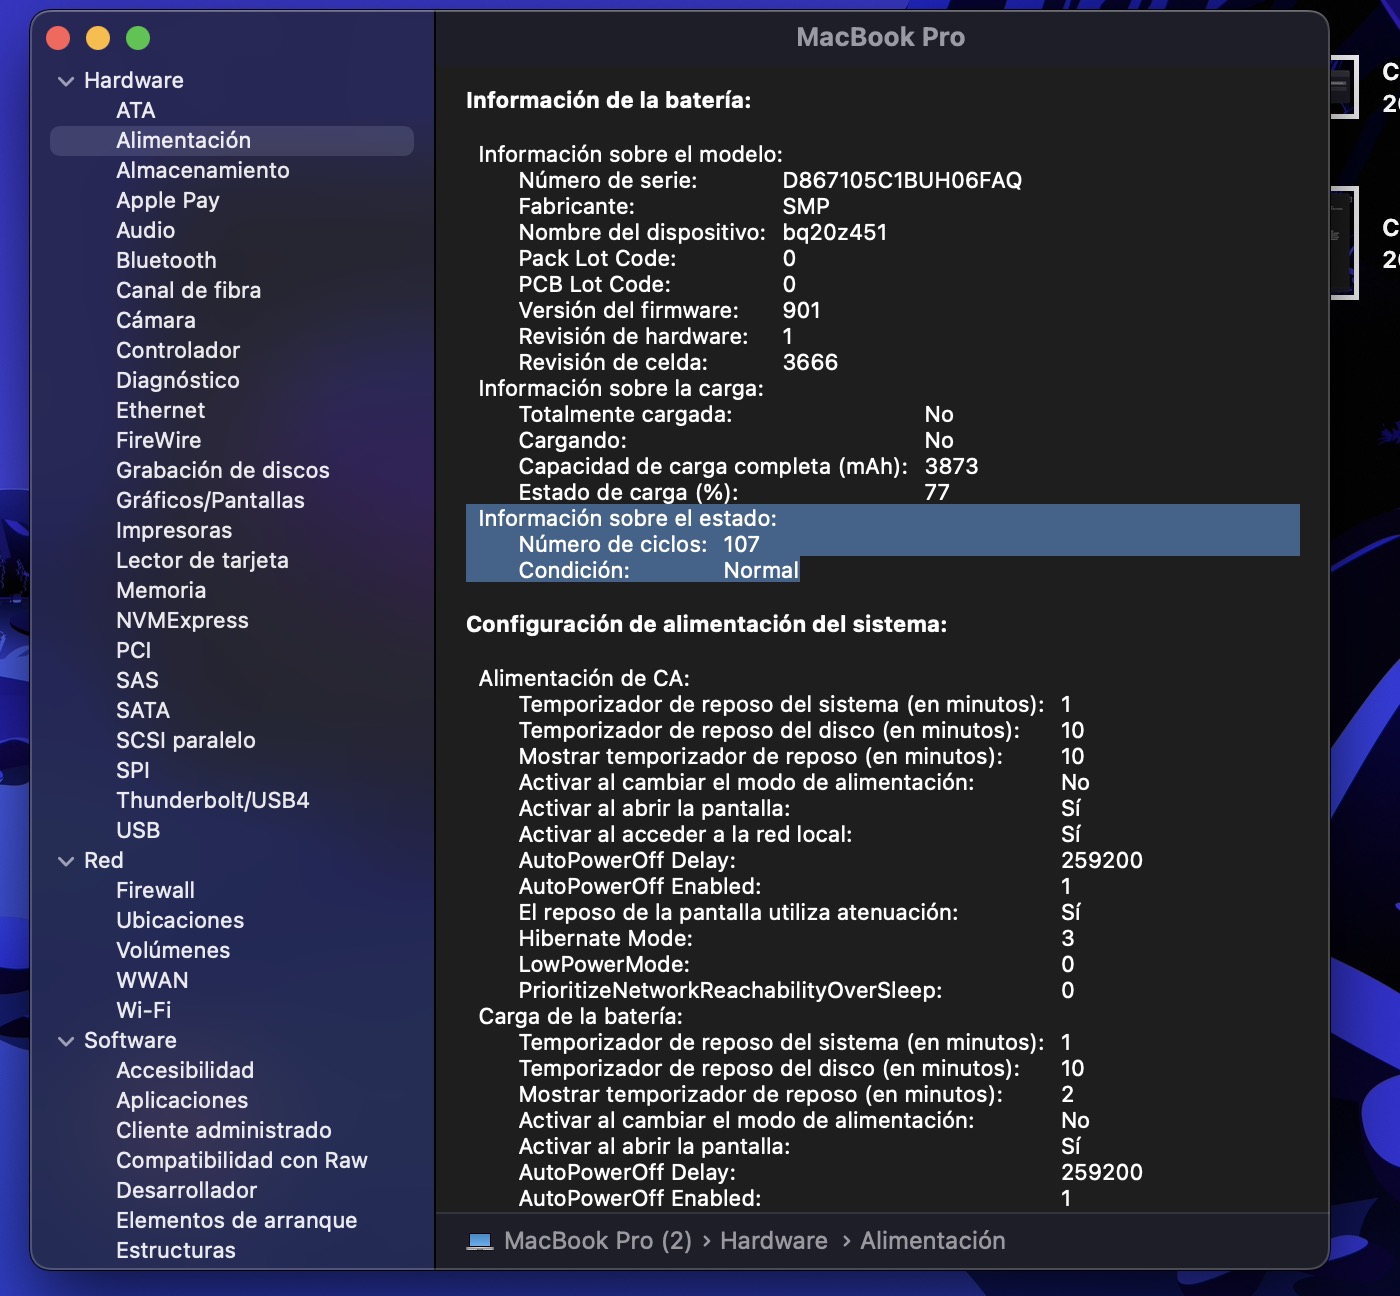This screenshot has height=1296, width=1400.
Task: Open Firewall in the network section
Action: click(155, 890)
